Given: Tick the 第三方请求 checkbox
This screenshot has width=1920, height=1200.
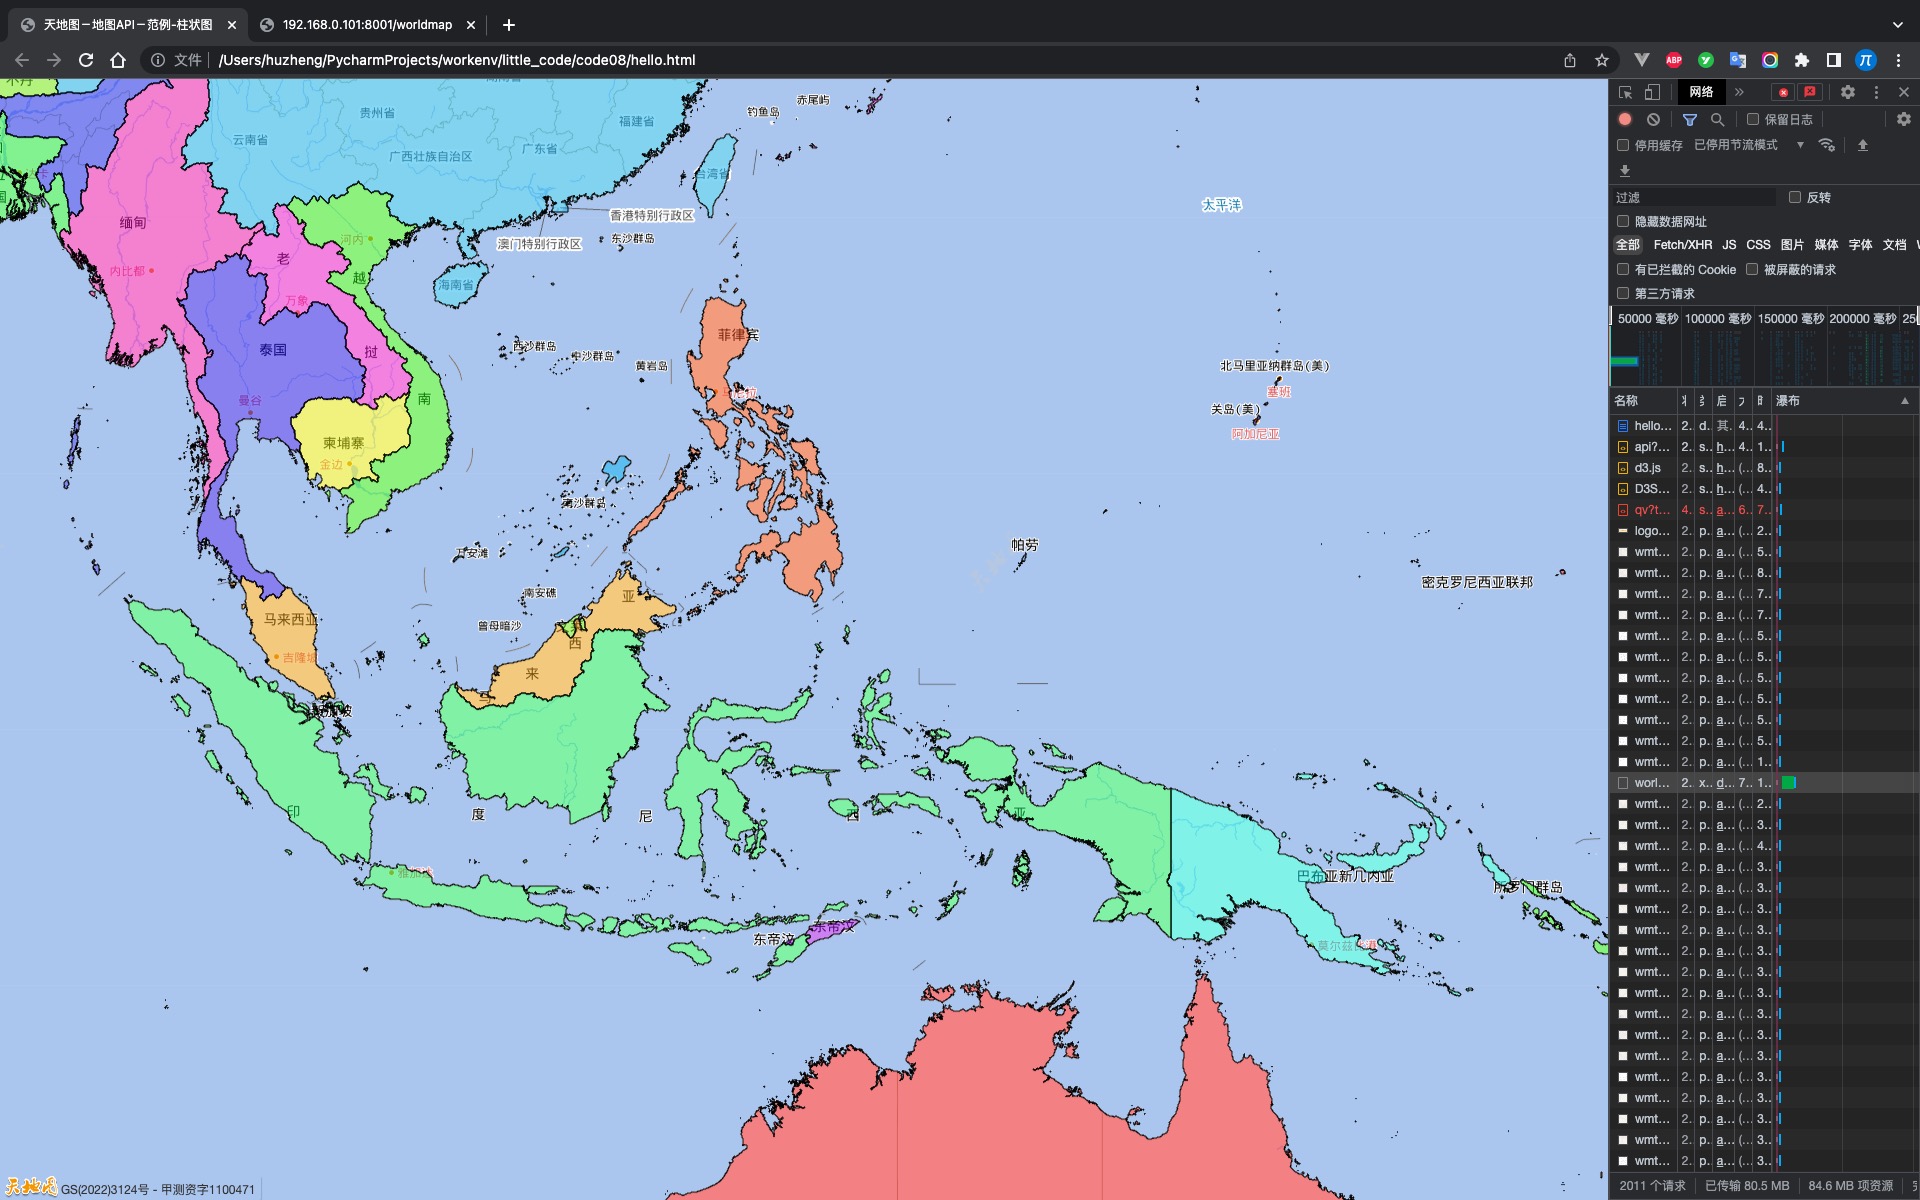Looking at the screenshot, I should point(1623,293).
